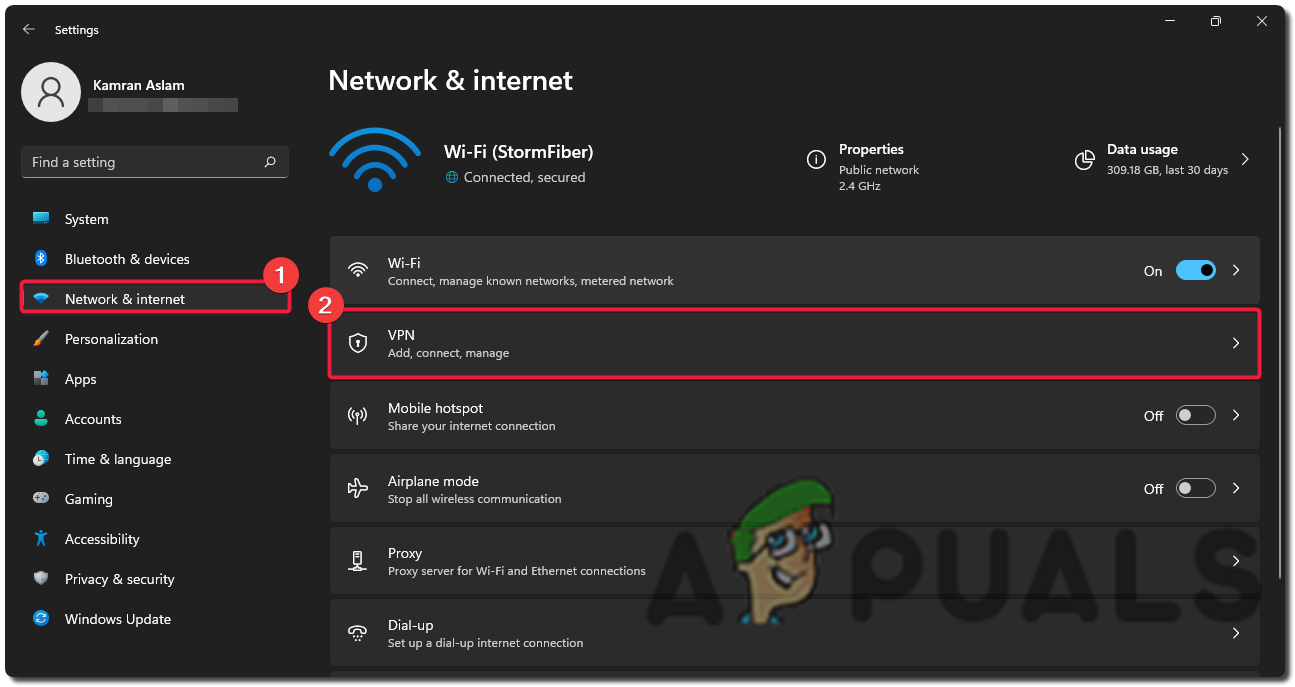
Task: Enable the Mobile hotspot toggle
Action: 1195,416
